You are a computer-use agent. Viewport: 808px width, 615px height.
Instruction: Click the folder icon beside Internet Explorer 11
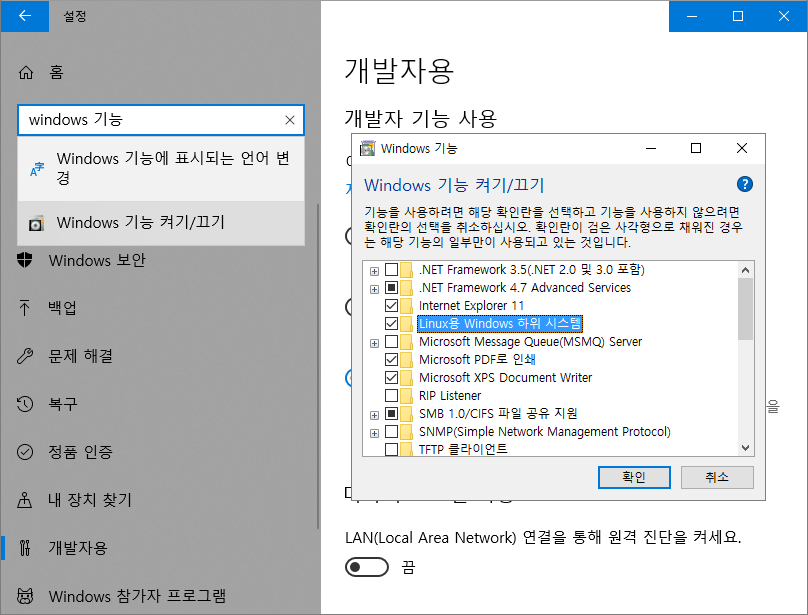point(407,306)
